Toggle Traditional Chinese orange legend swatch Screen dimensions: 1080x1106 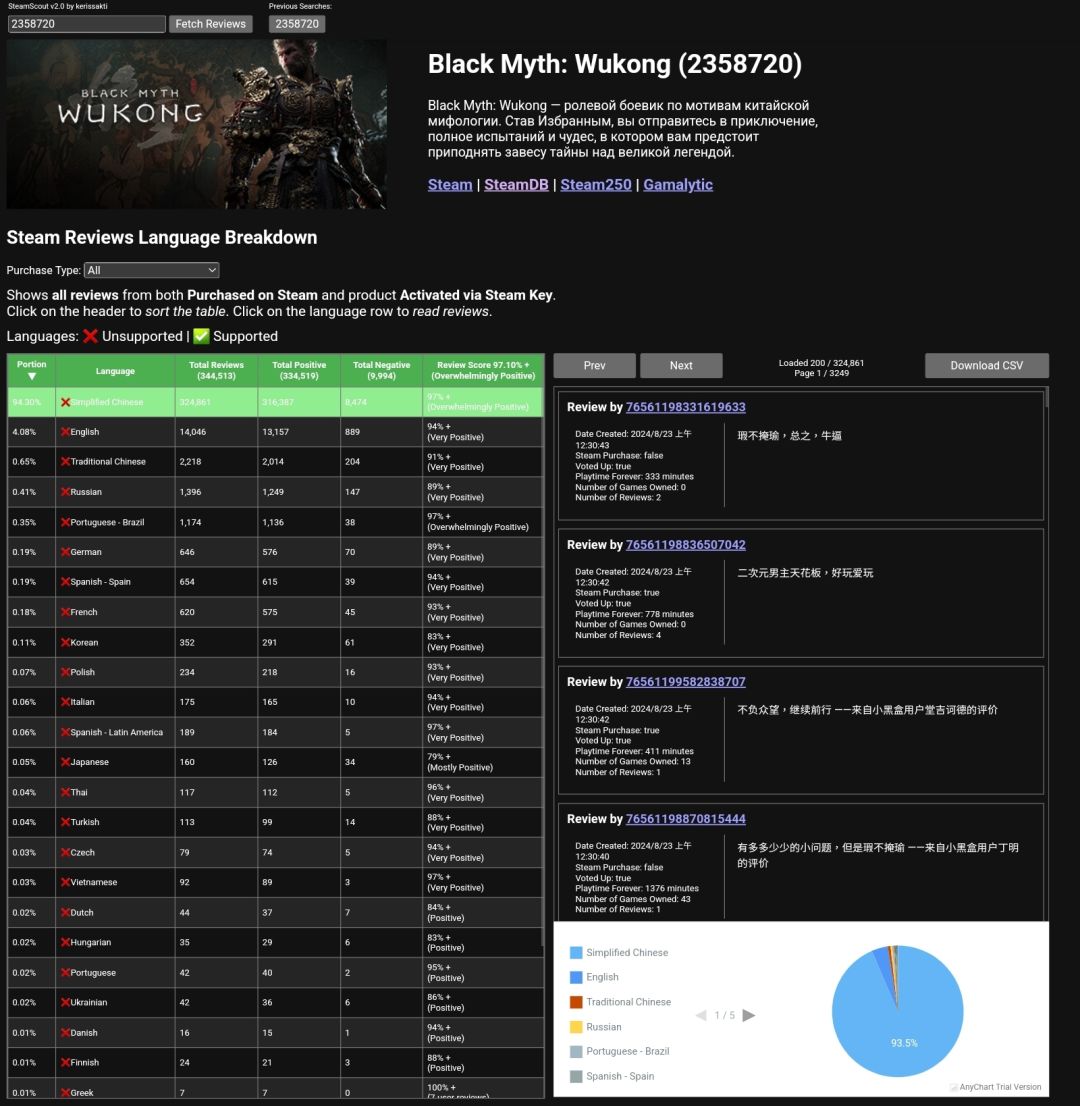[576, 1002]
